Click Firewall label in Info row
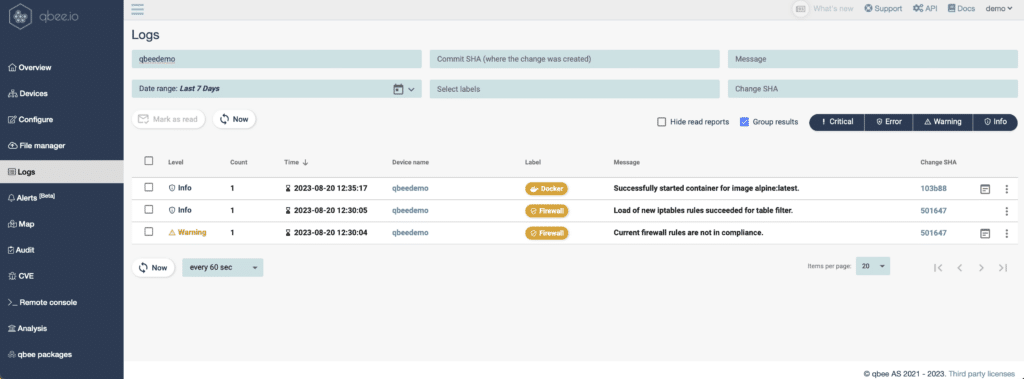Screen dimensions: 1024x379 [x=547, y=210]
